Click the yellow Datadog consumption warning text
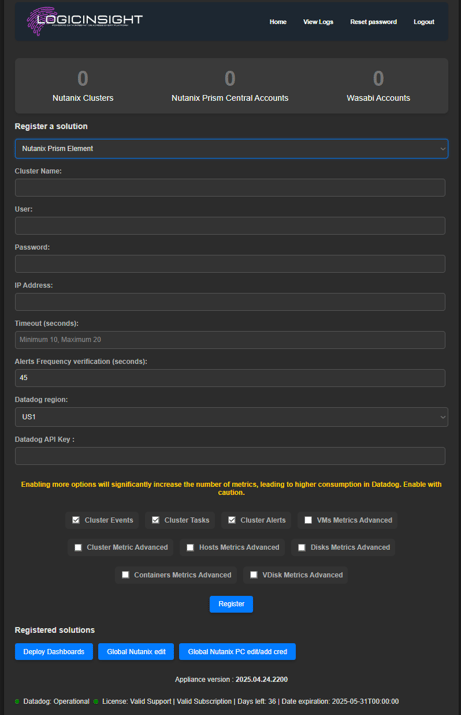The width and height of the screenshot is (461, 715). pyautogui.click(x=231, y=488)
